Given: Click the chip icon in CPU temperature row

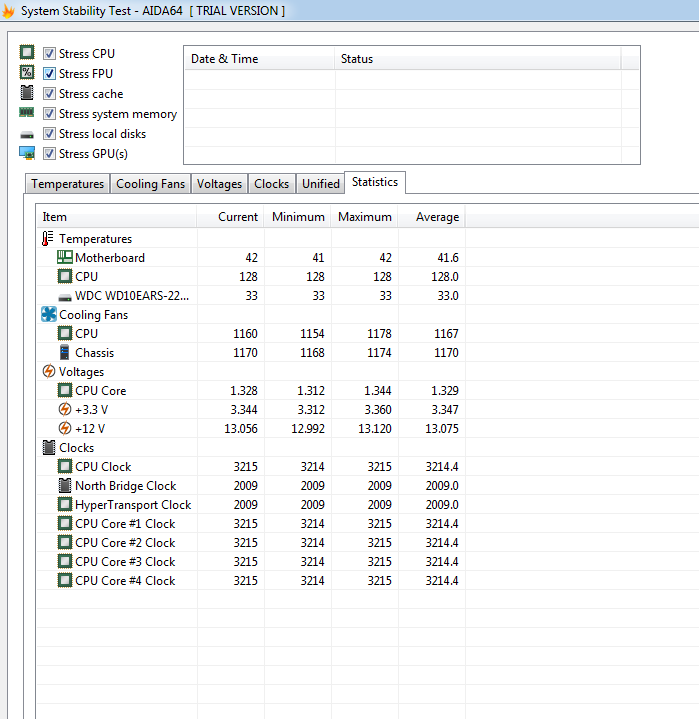Looking at the screenshot, I should pyautogui.click(x=65, y=277).
